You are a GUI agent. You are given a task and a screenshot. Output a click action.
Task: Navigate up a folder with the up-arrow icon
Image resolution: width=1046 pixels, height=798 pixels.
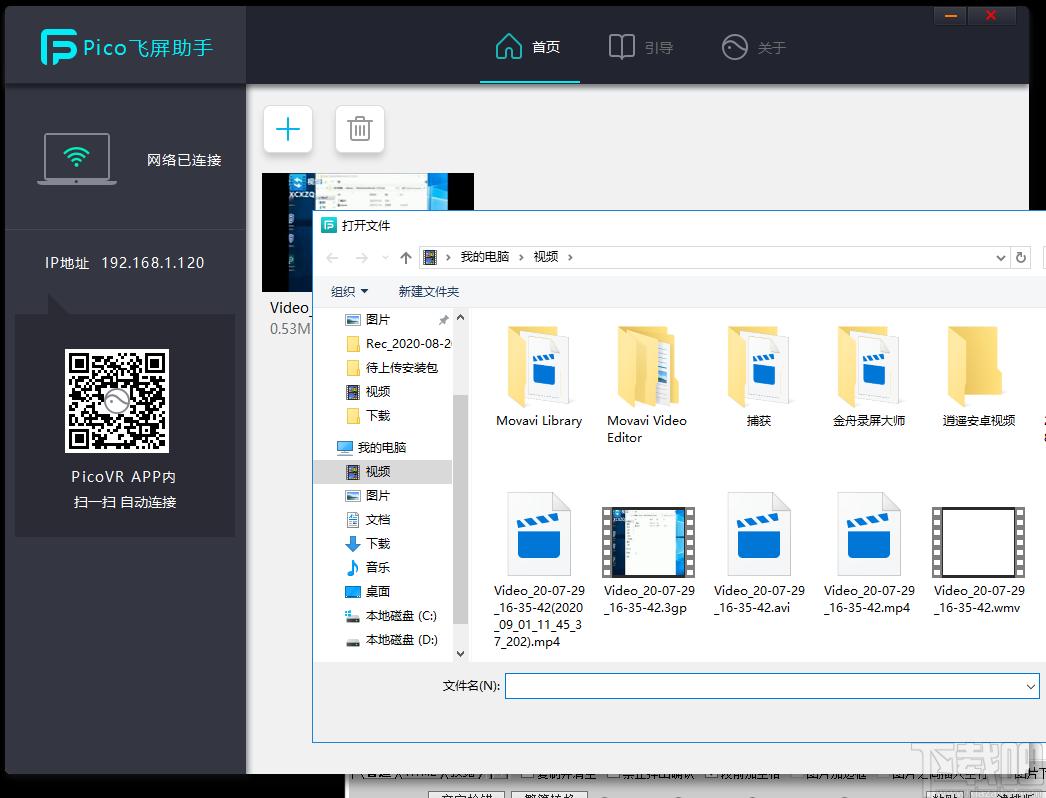tap(404, 257)
